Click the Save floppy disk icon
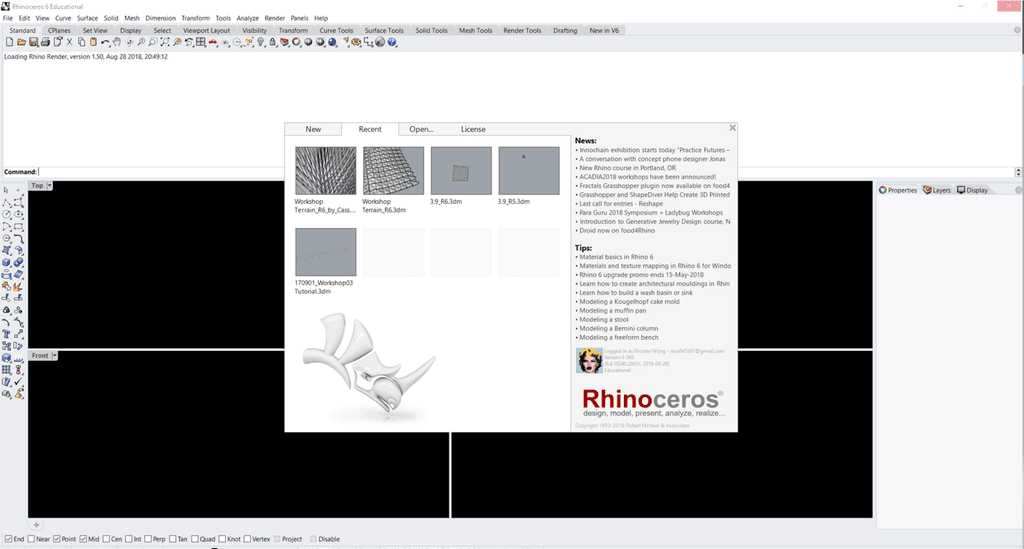This screenshot has height=549, width=1024. pos(33,42)
